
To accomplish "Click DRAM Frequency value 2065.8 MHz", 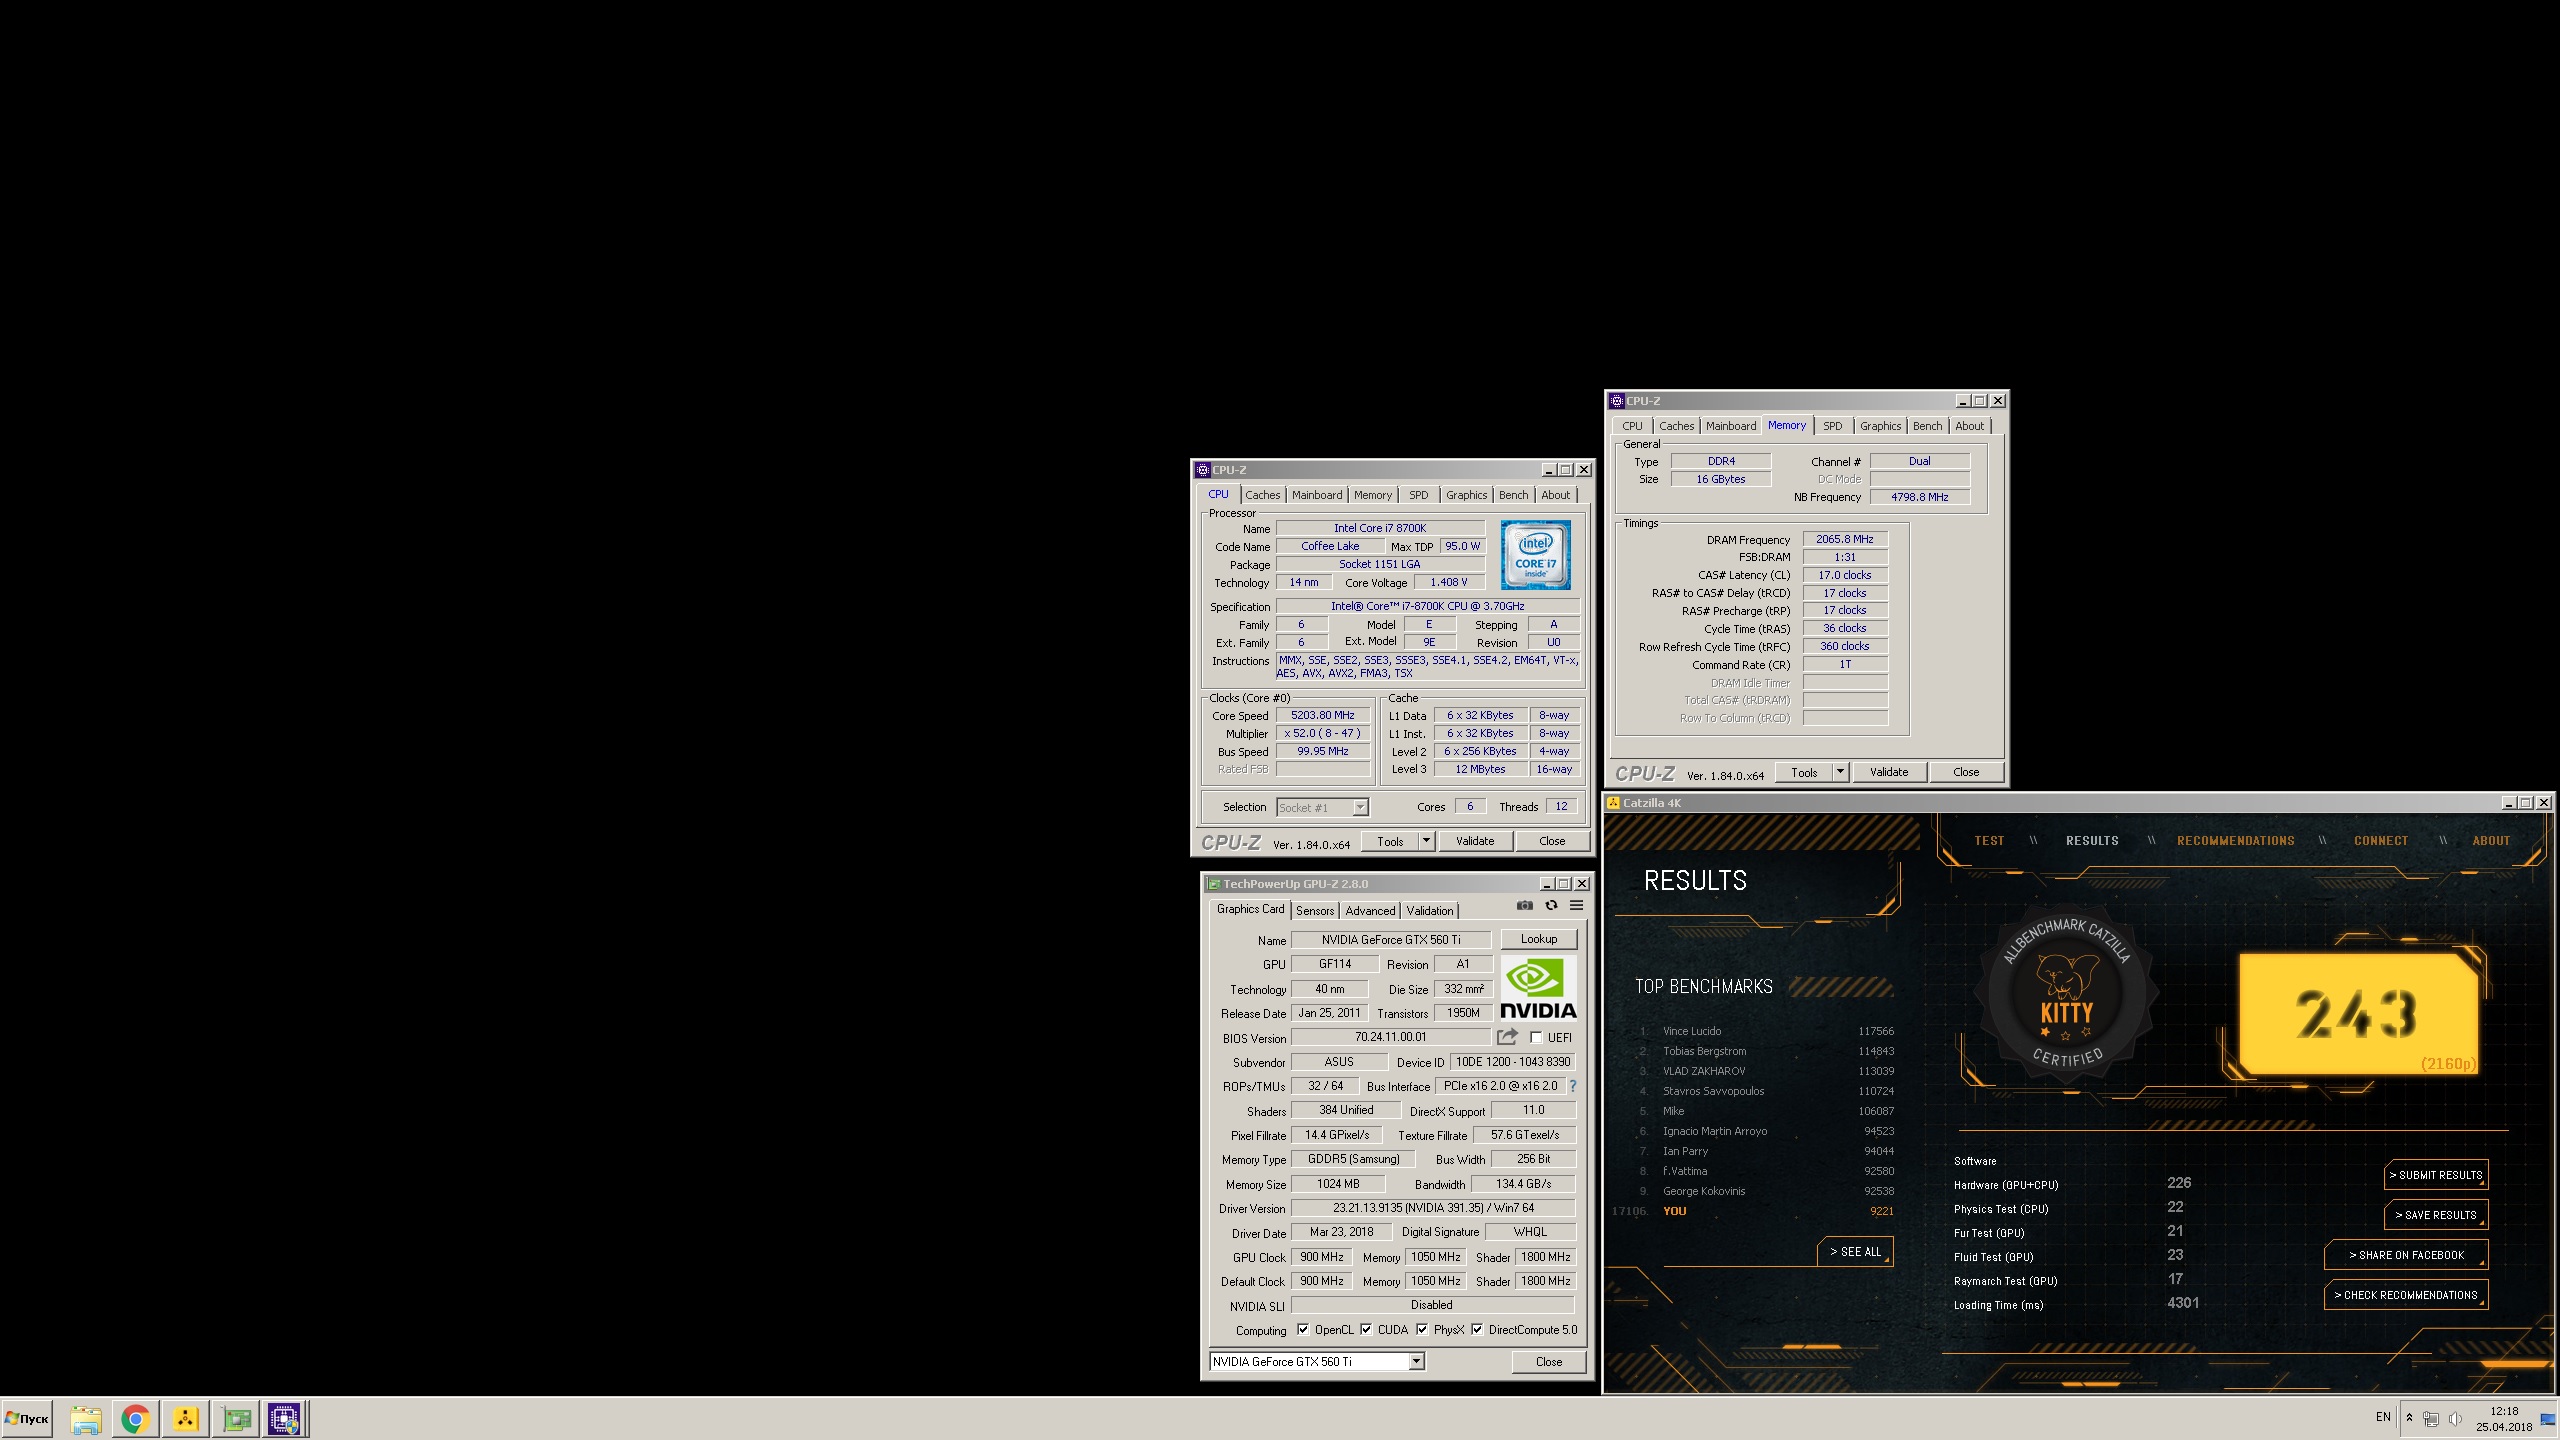I will [1844, 539].
